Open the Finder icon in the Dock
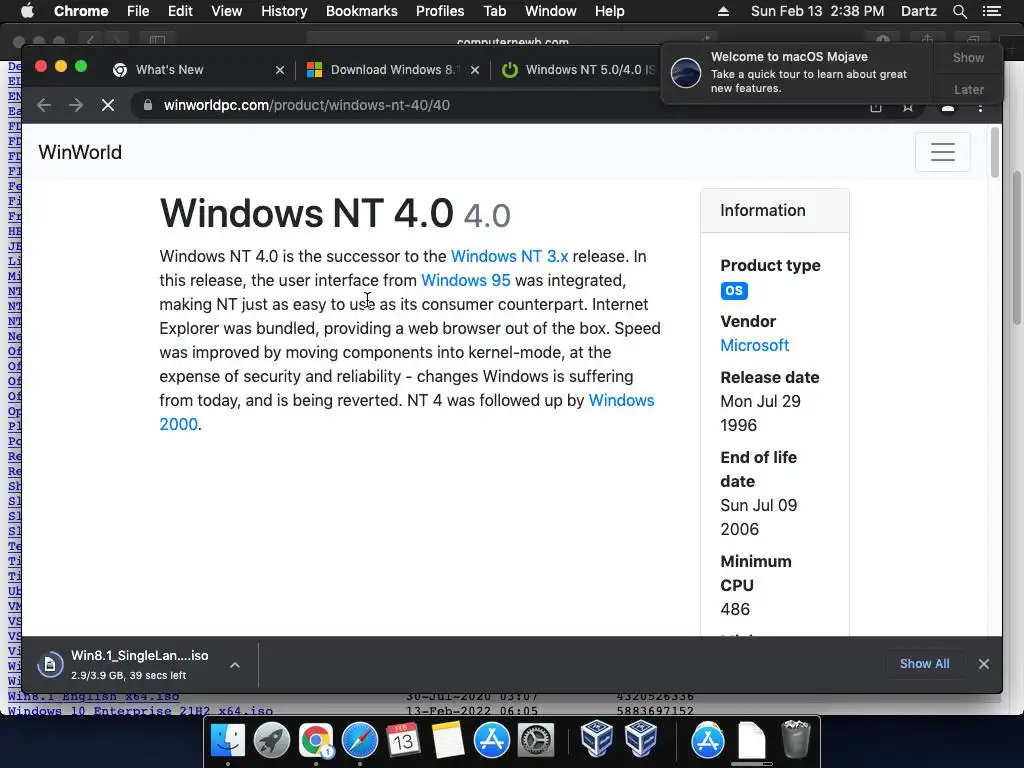The image size is (1024, 768). [x=228, y=740]
